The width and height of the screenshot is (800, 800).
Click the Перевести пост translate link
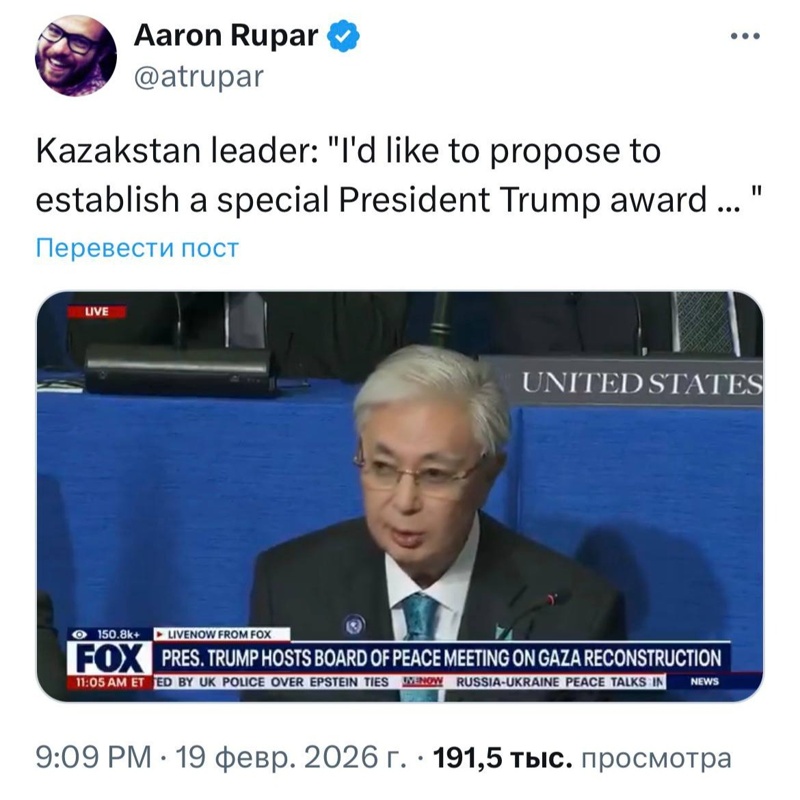[137, 248]
